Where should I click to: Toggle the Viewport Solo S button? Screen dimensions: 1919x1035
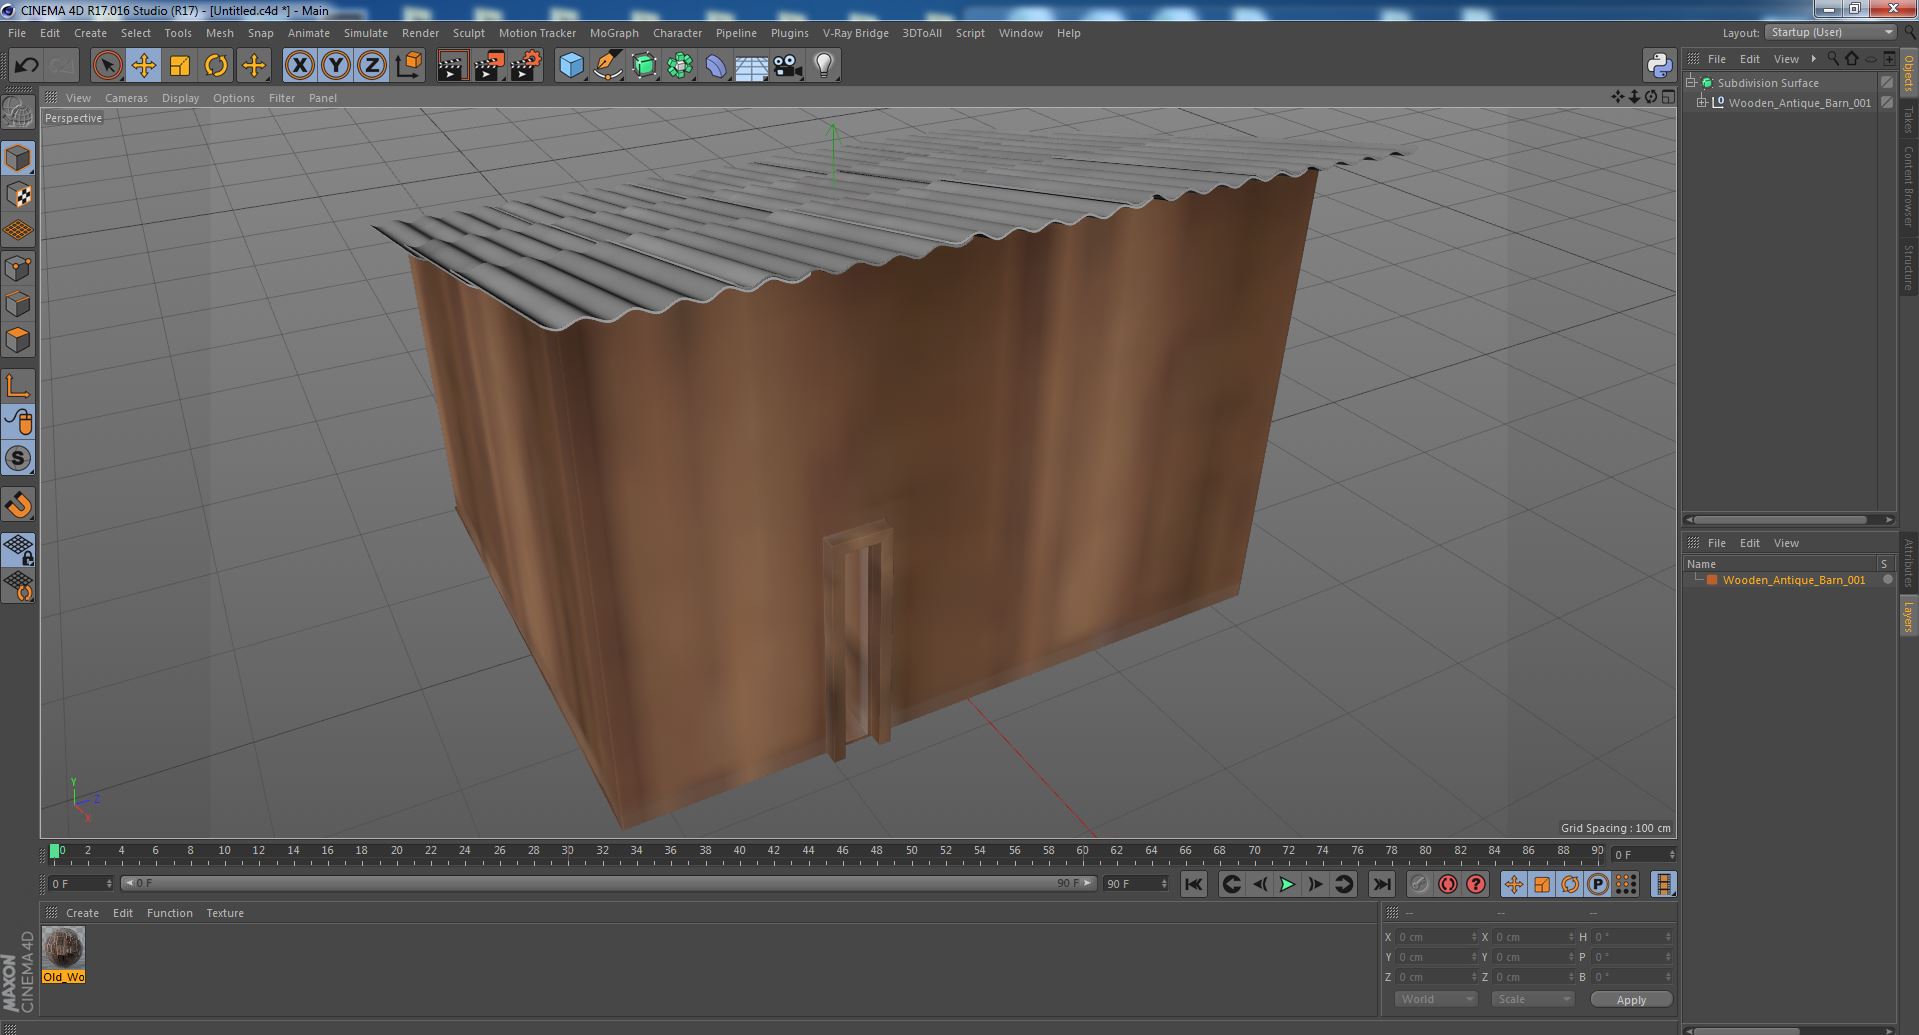pyautogui.click(x=18, y=458)
